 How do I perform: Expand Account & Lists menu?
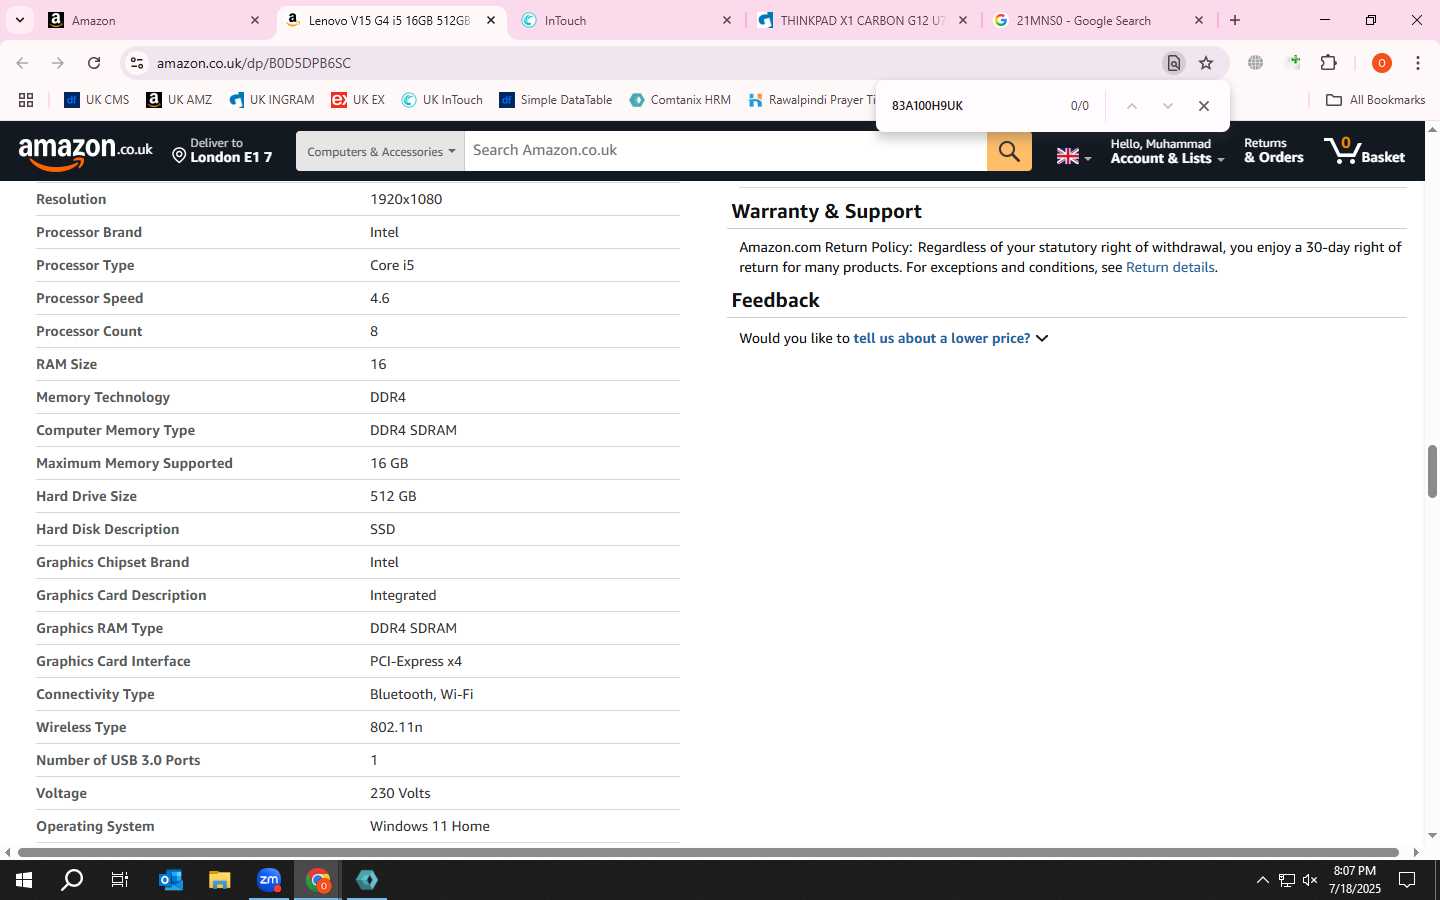click(1166, 151)
